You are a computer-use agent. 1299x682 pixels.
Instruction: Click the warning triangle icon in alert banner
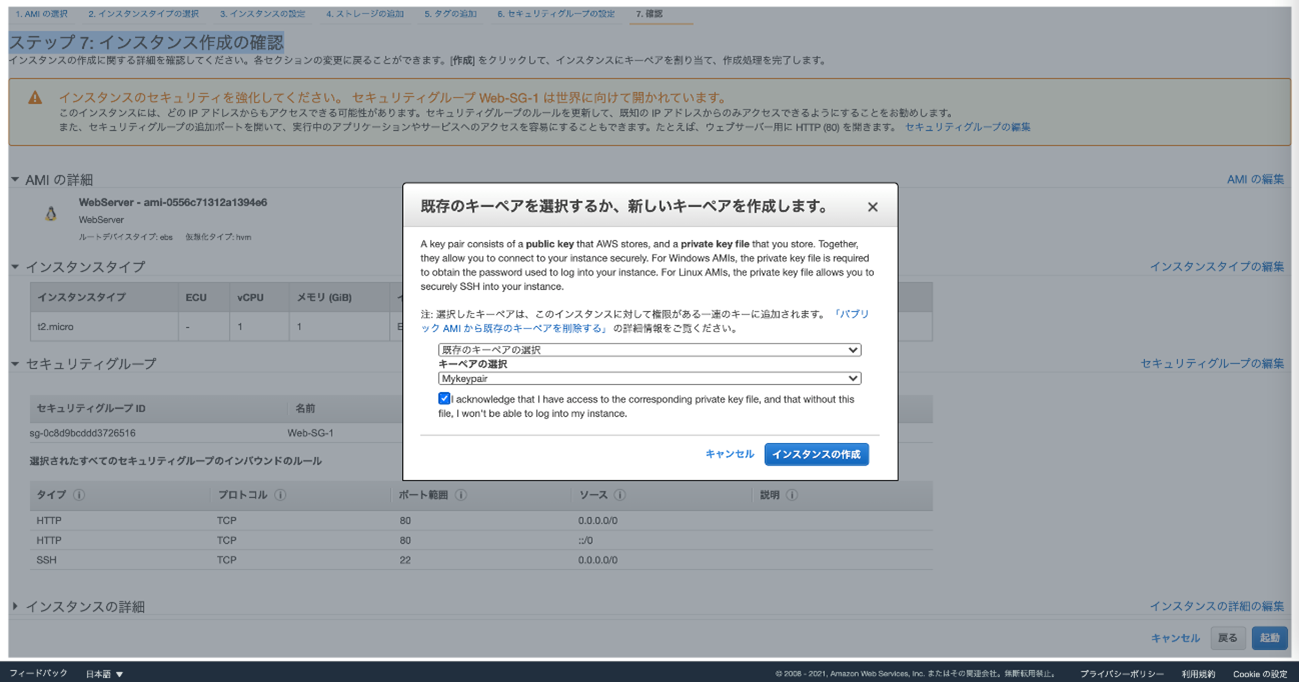pyautogui.click(x=35, y=98)
